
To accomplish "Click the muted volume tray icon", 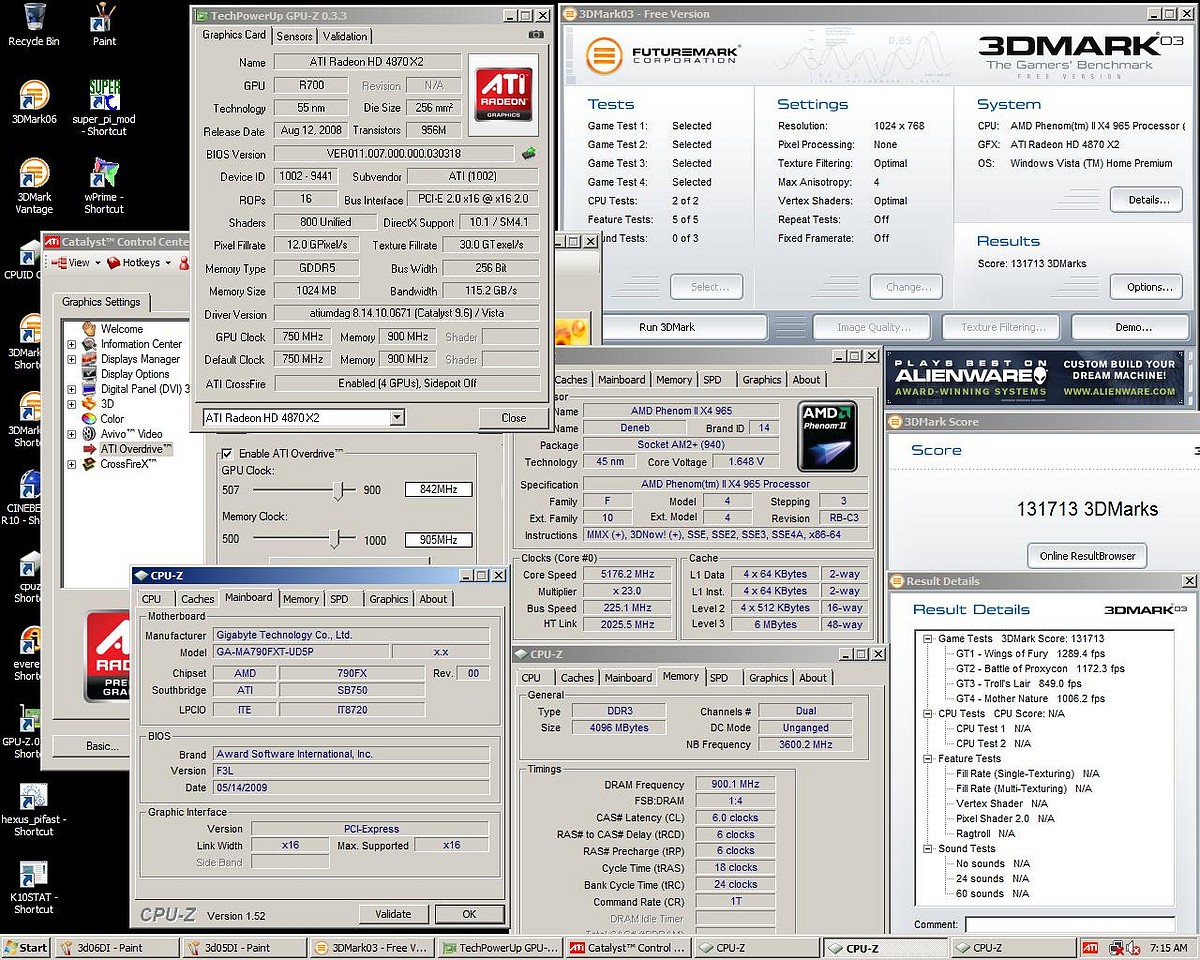I will tap(1133, 947).
